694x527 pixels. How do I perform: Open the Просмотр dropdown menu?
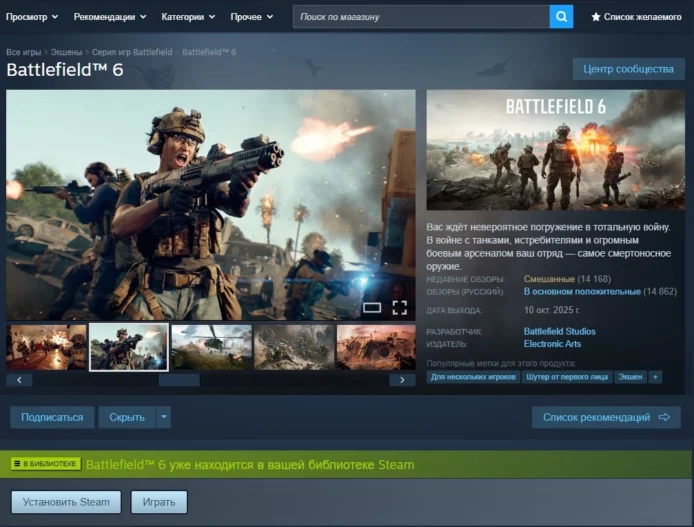pos(32,17)
